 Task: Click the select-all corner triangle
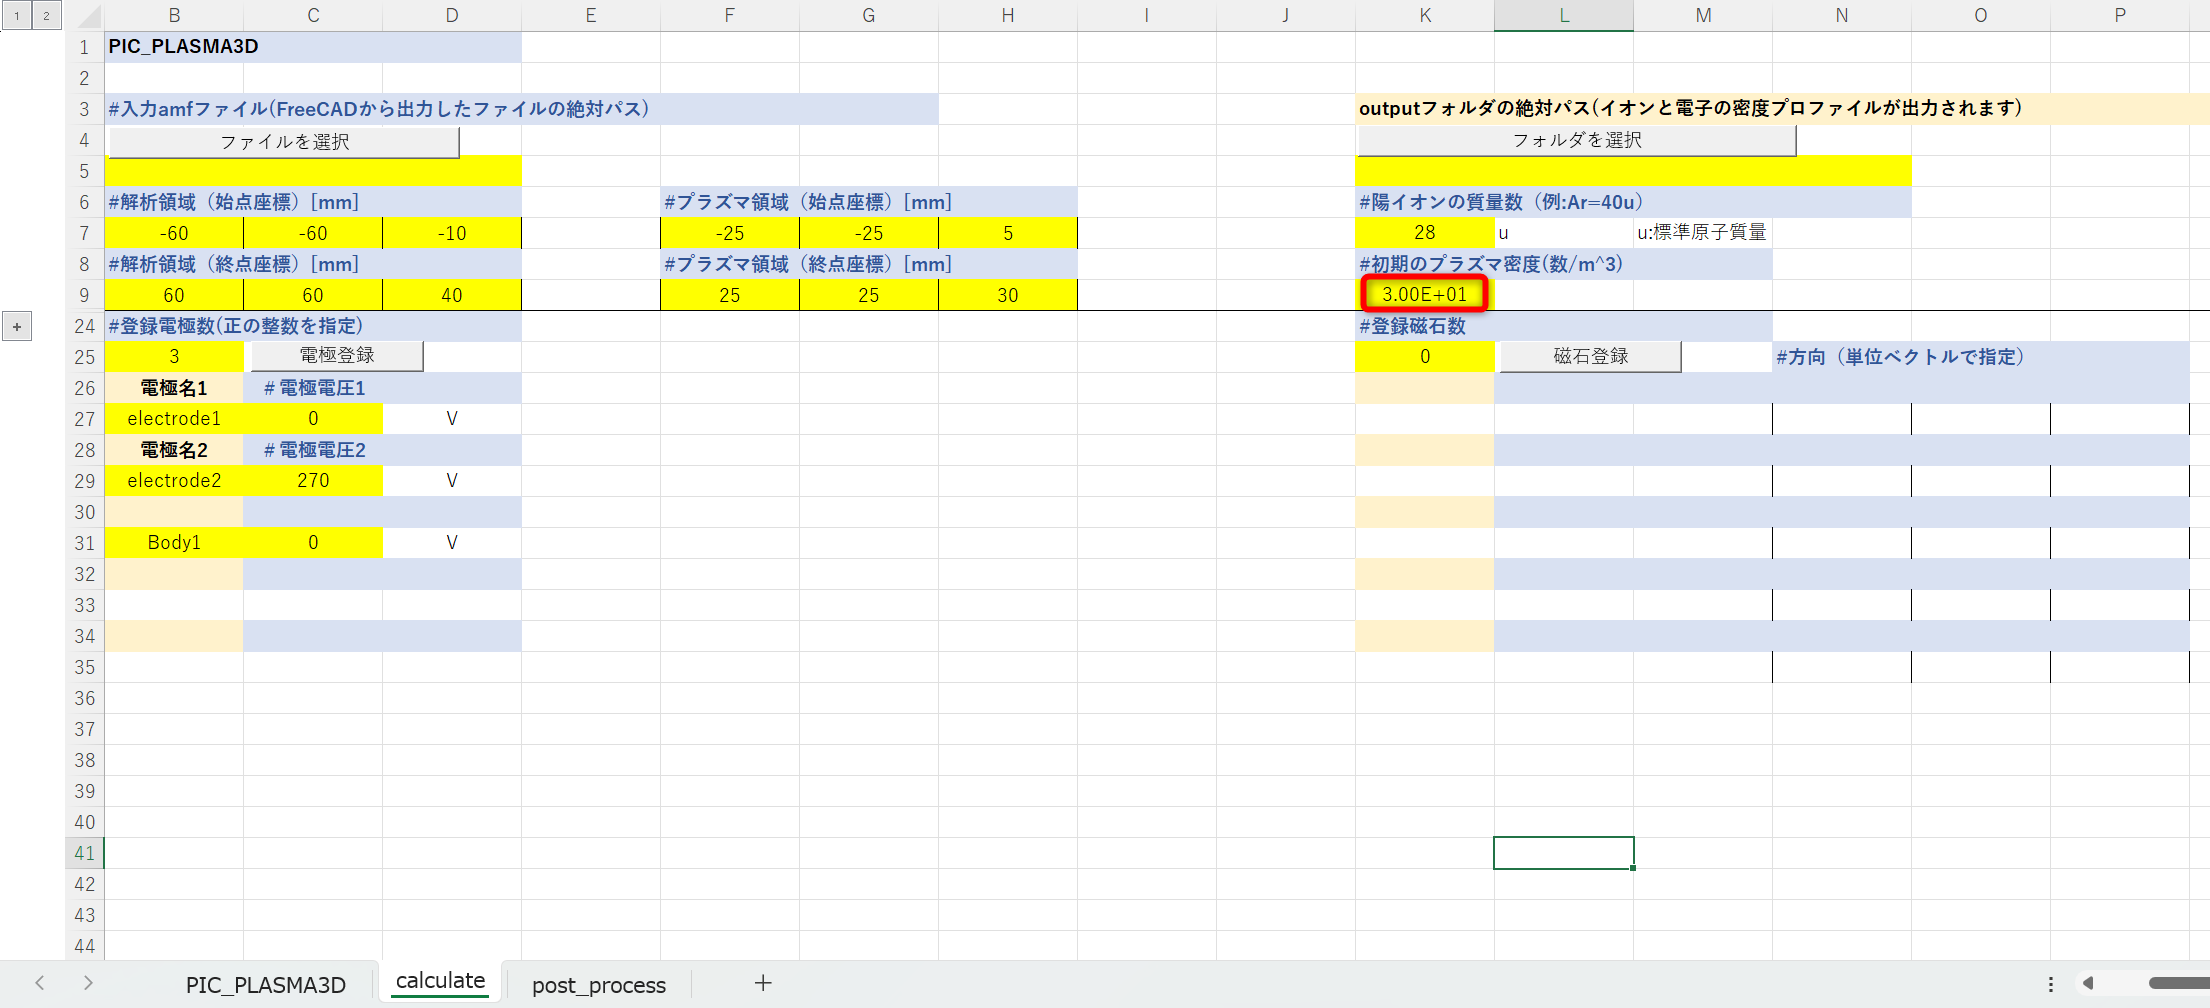pos(88,16)
